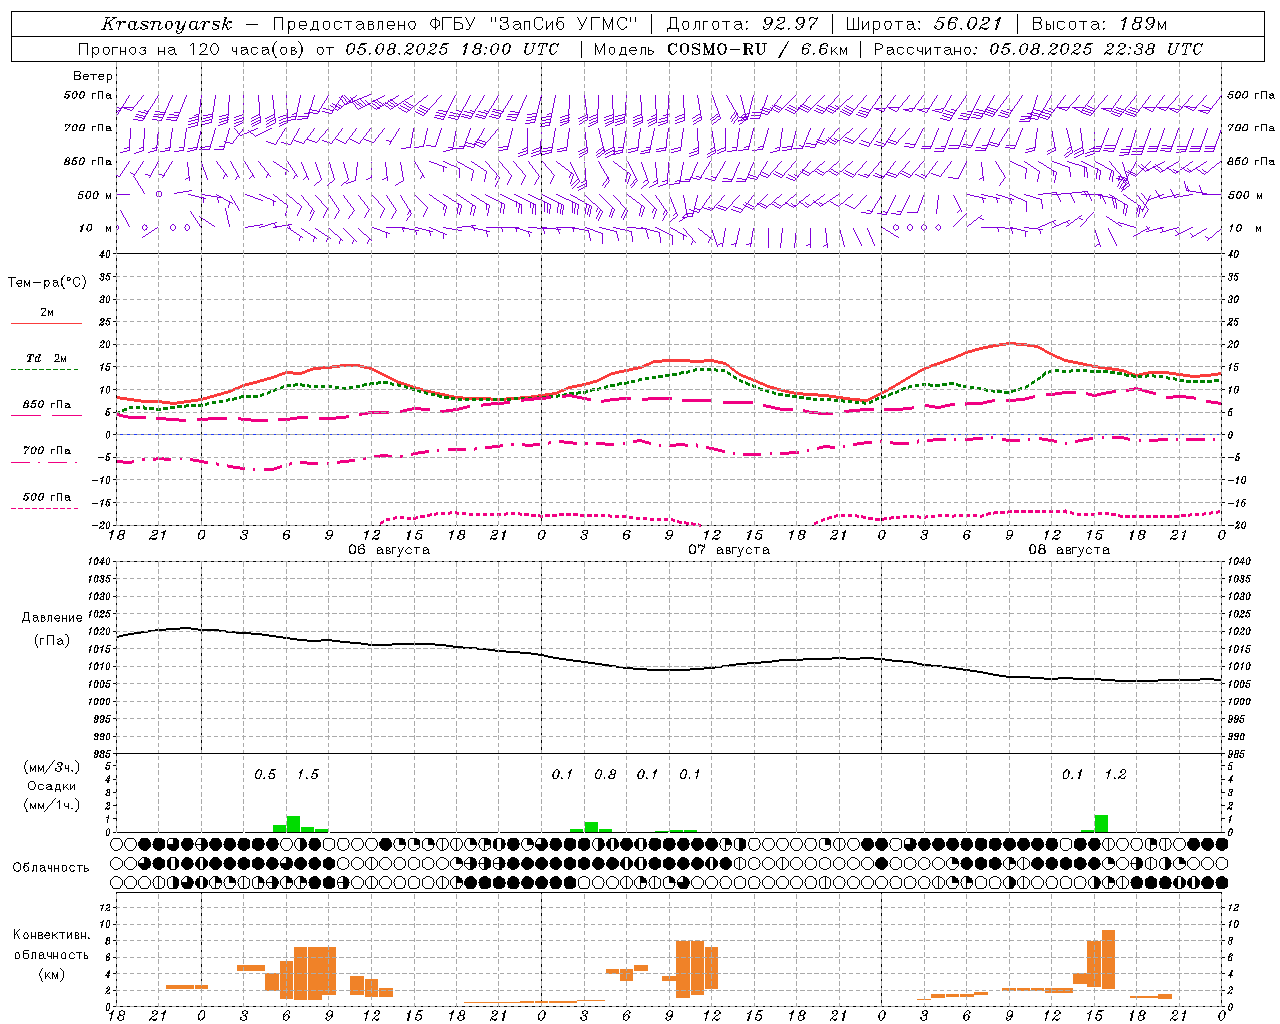The width and height of the screenshot is (1280, 1024).
Task: Click the '850 гПа' temperature legend entry
Action: pyautogui.click(x=47, y=405)
